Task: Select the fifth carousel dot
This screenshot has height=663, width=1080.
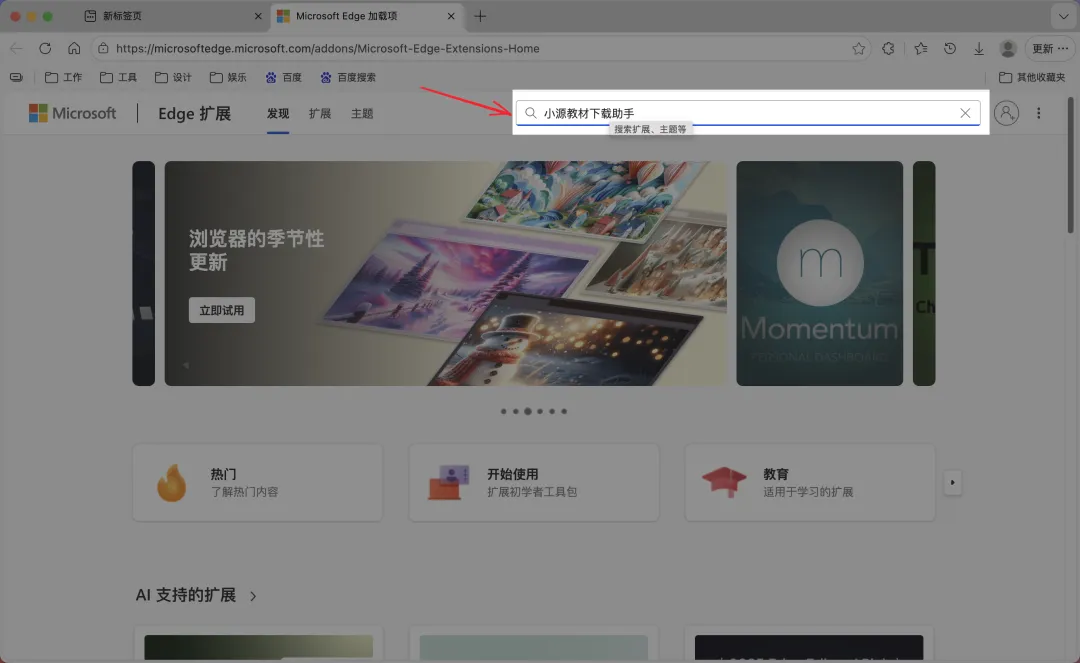Action: [x=552, y=411]
